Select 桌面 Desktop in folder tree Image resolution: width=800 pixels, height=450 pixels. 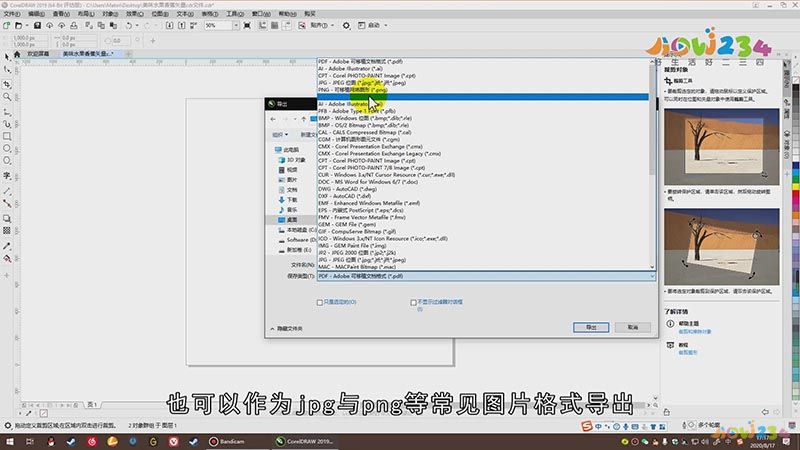(x=287, y=220)
